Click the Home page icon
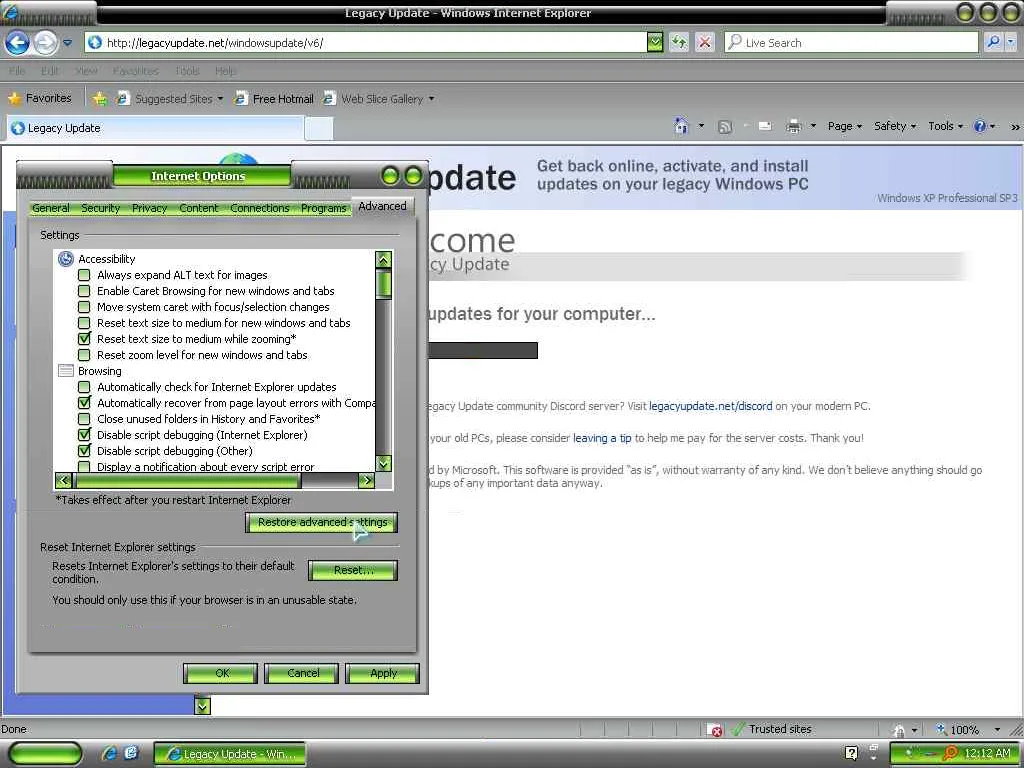The width and height of the screenshot is (1024, 768). click(681, 126)
